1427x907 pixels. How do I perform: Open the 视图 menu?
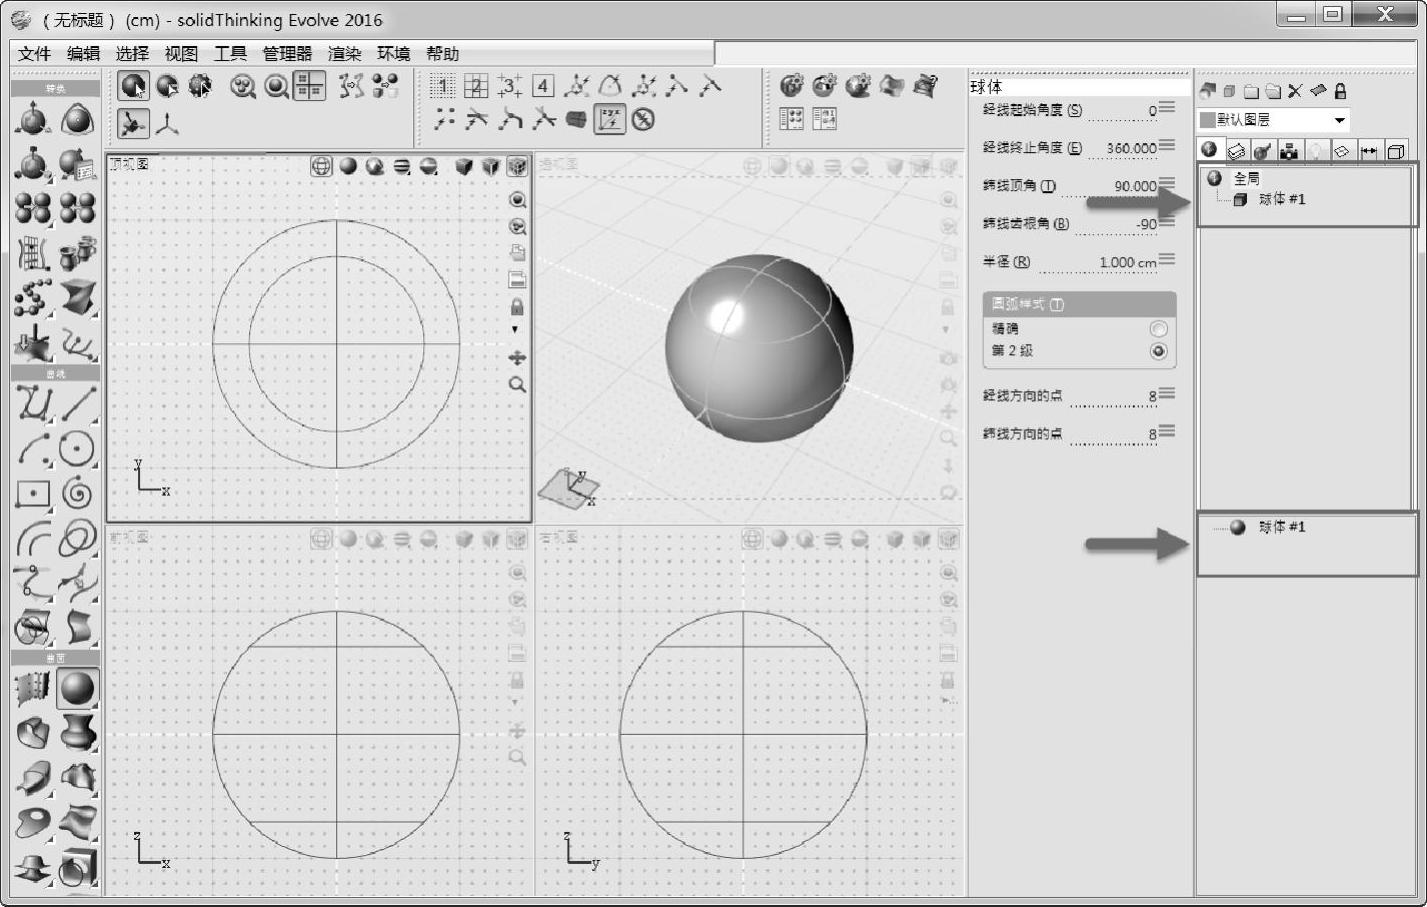(181, 54)
